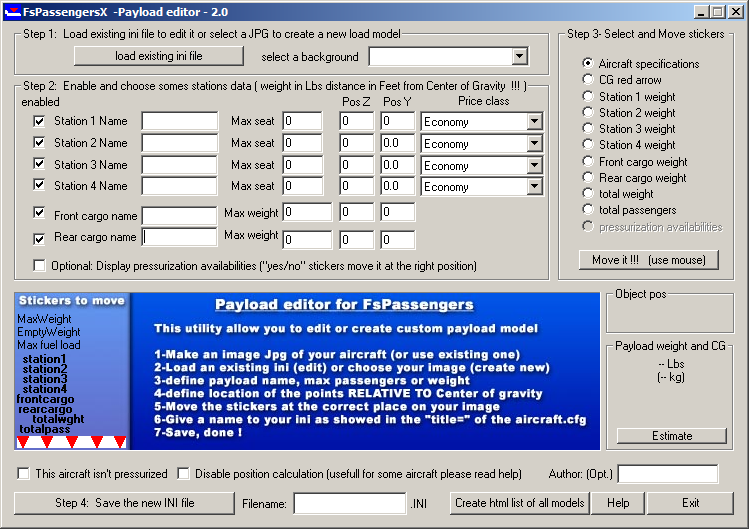Uncheck the Station 1 enabled checkbox
The width and height of the screenshot is (749, 529).
(39, 121)
